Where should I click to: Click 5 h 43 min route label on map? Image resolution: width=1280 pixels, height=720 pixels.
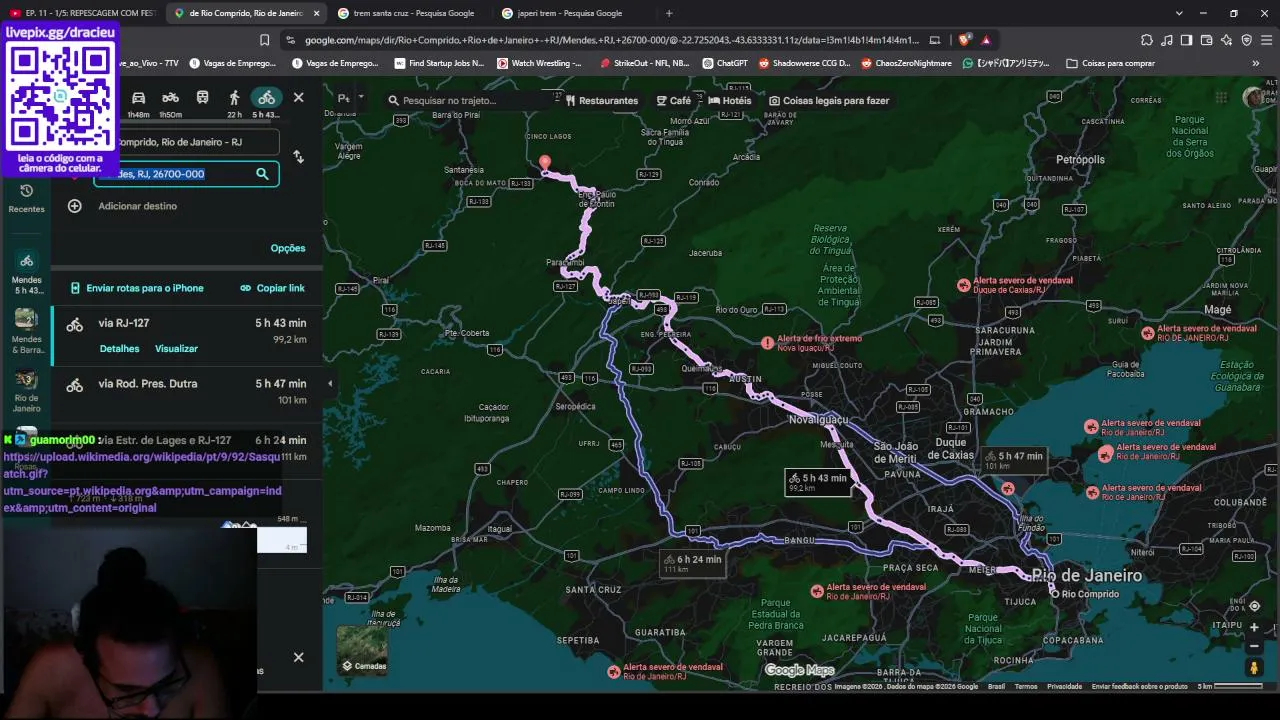(819, 482)
